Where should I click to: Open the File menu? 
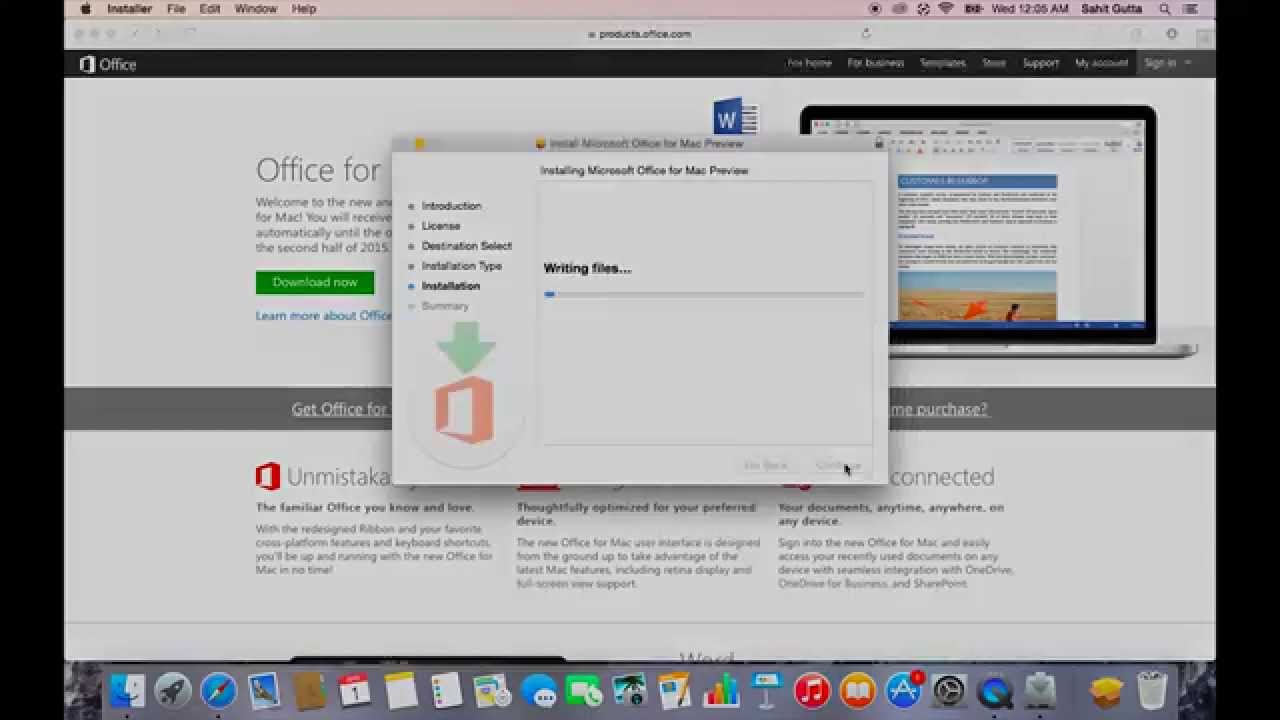[x=176, y=9]
